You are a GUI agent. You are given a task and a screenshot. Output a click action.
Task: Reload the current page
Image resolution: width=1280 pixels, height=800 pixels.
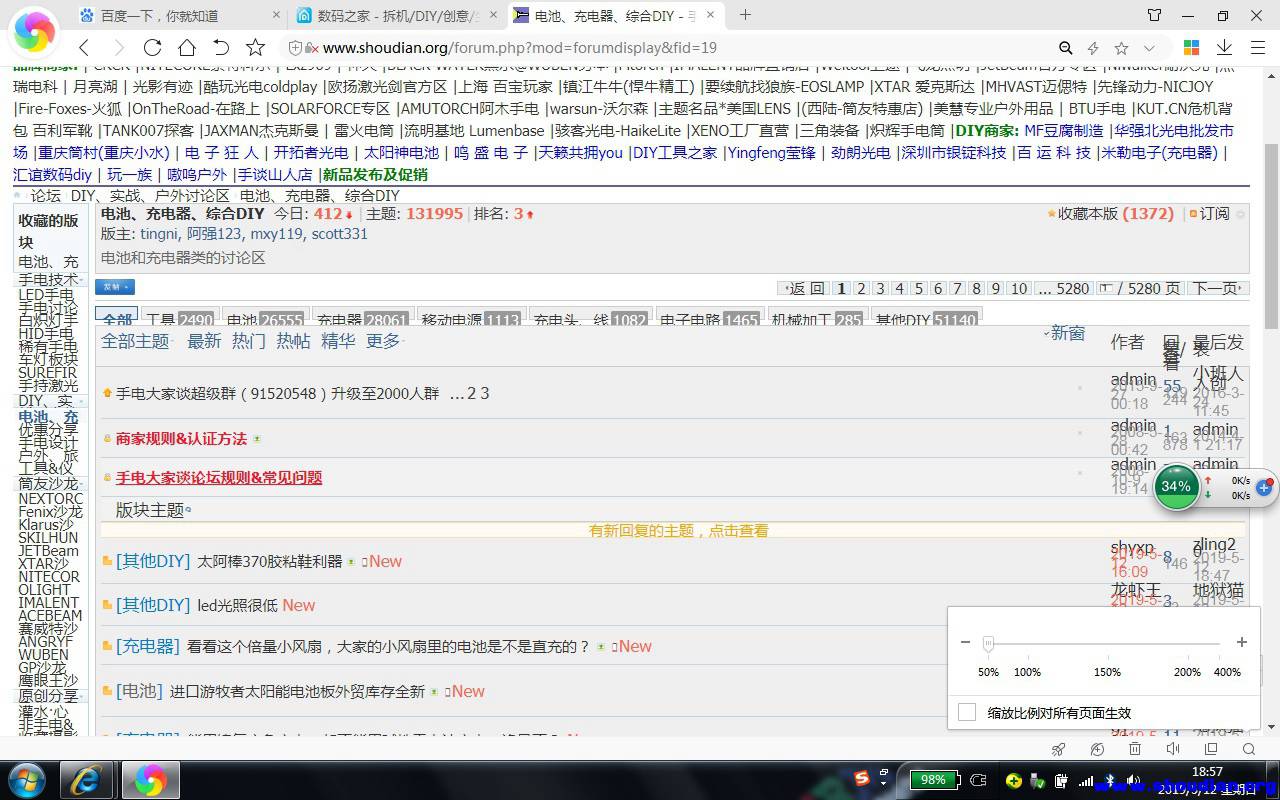[x=152, y=48]
